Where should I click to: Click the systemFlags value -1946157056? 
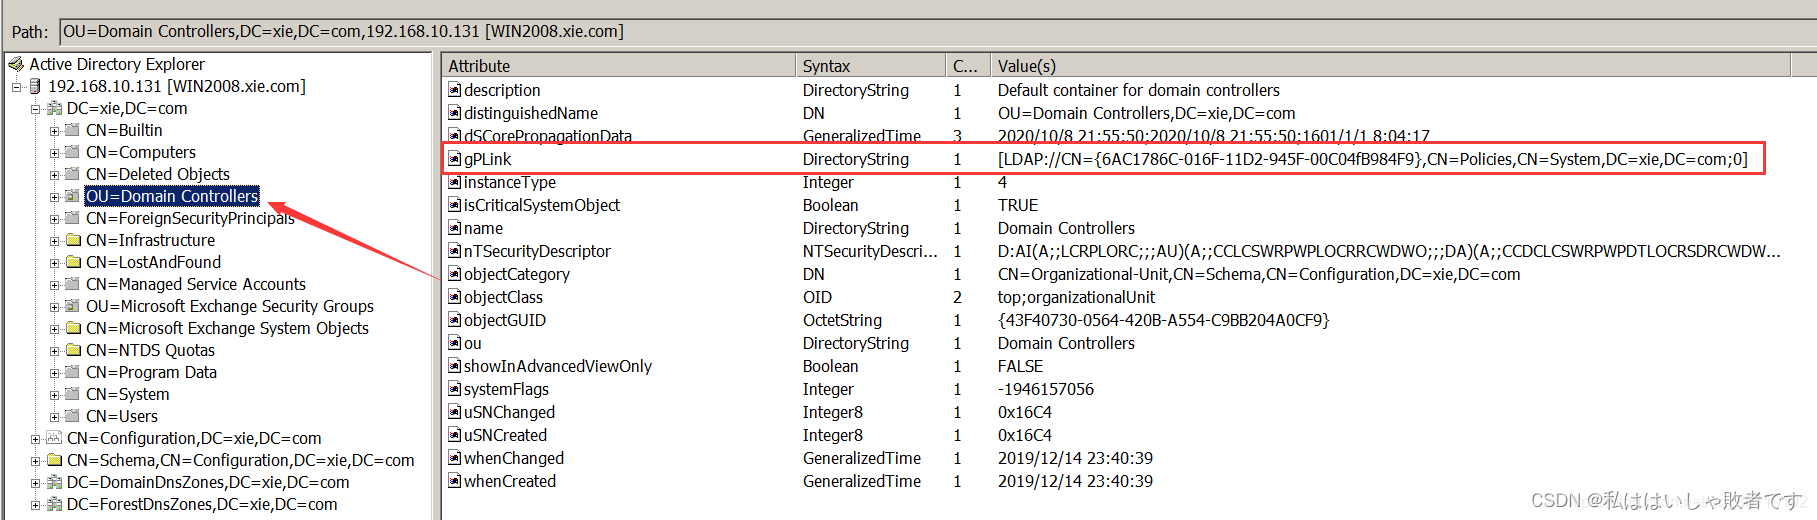coord(1045,389)
